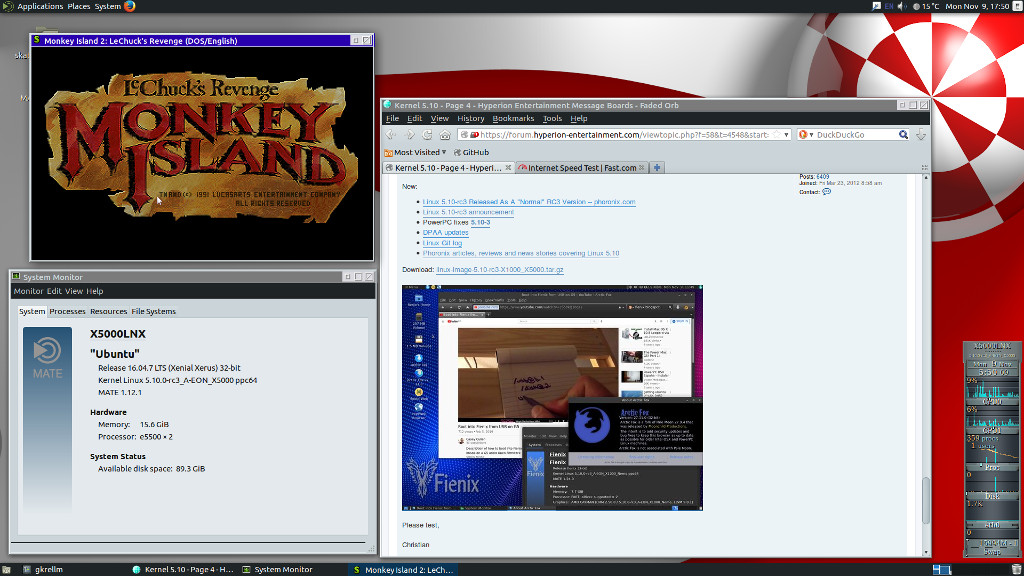Click the trash icon in bottom panel
This screenshot has height=576, width=1024.
1017,569
